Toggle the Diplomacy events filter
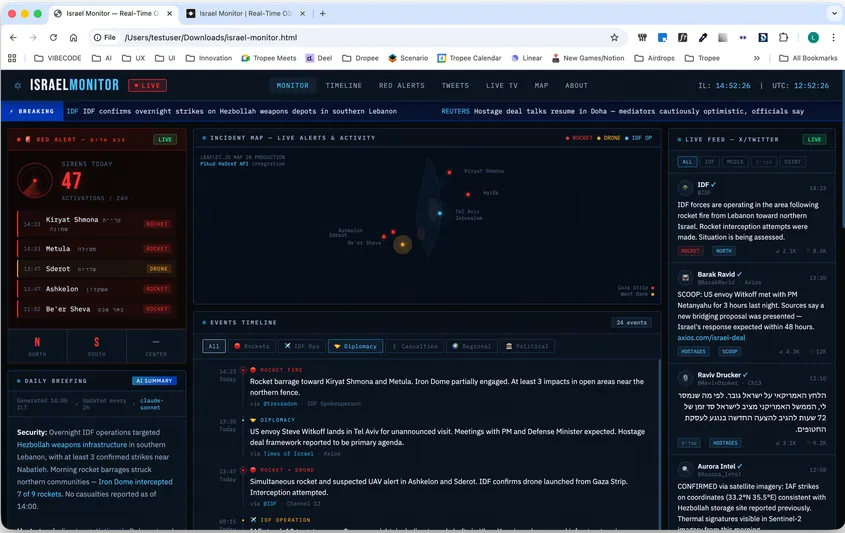 [355, 346]
